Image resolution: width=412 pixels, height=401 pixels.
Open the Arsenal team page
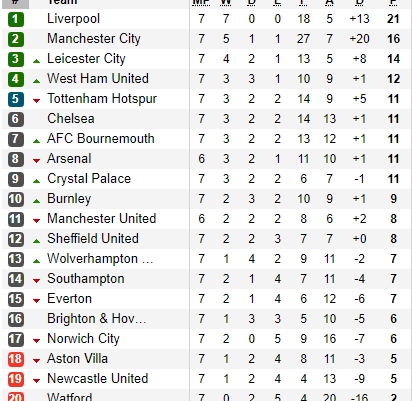coord(69,159)
